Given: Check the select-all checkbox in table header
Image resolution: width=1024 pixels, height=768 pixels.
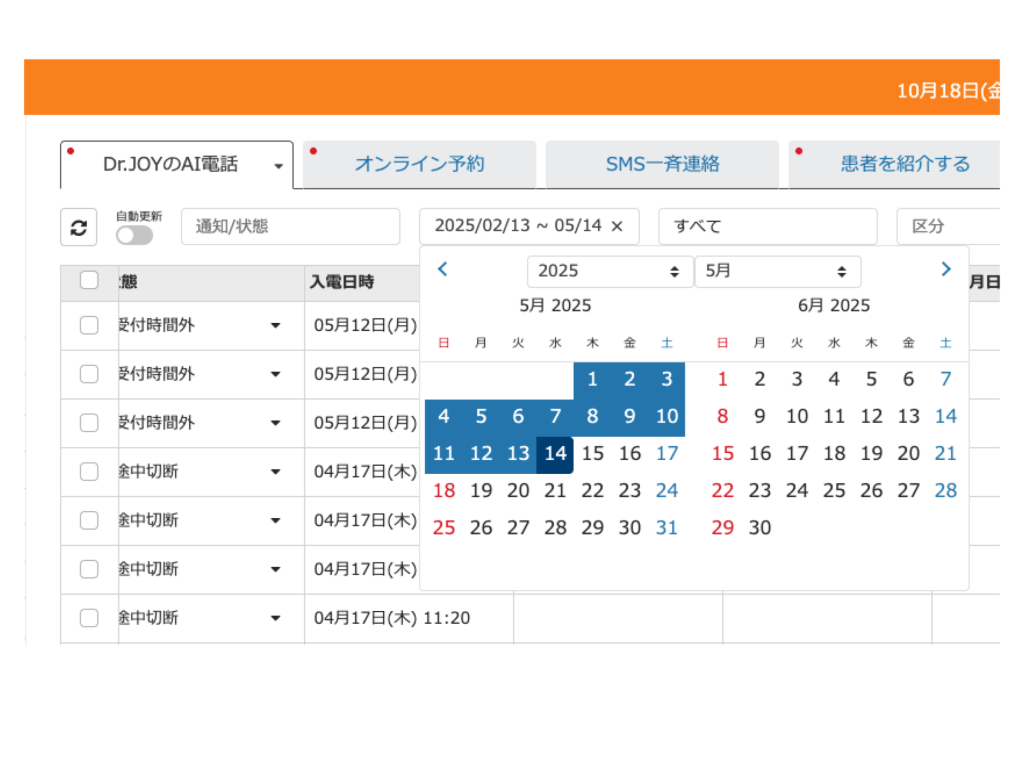Looking at the screenshot, I should pyautogui.click(x=89, y=281).
